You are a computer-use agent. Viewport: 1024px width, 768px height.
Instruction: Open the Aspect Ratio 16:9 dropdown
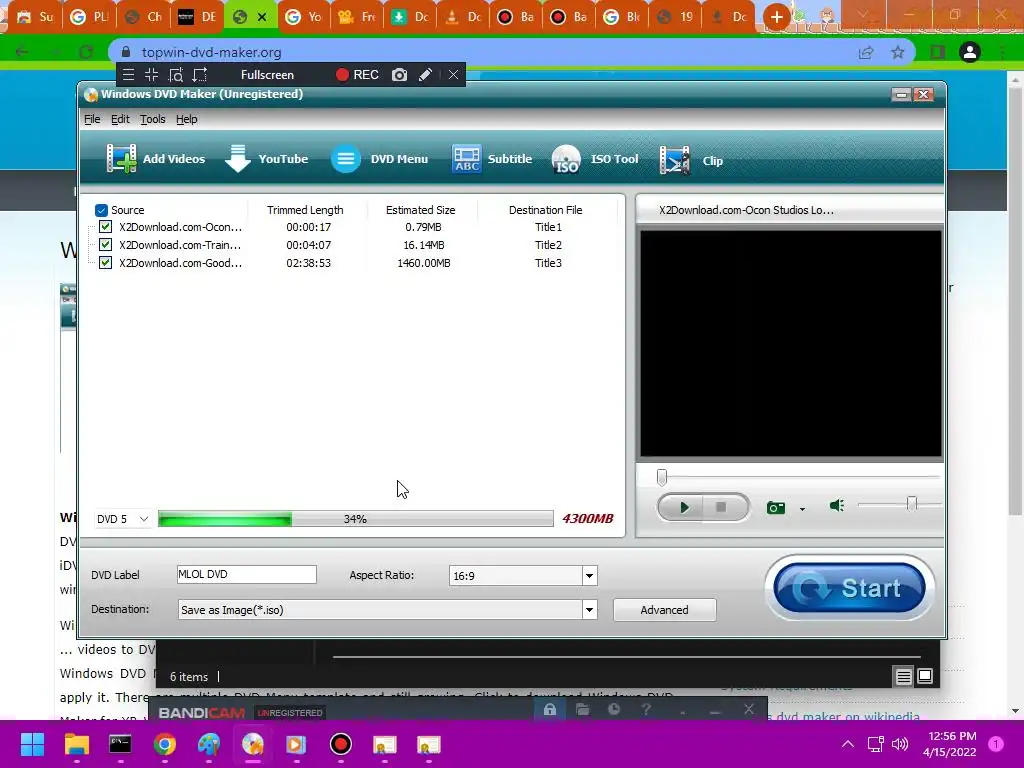[523, 575]
